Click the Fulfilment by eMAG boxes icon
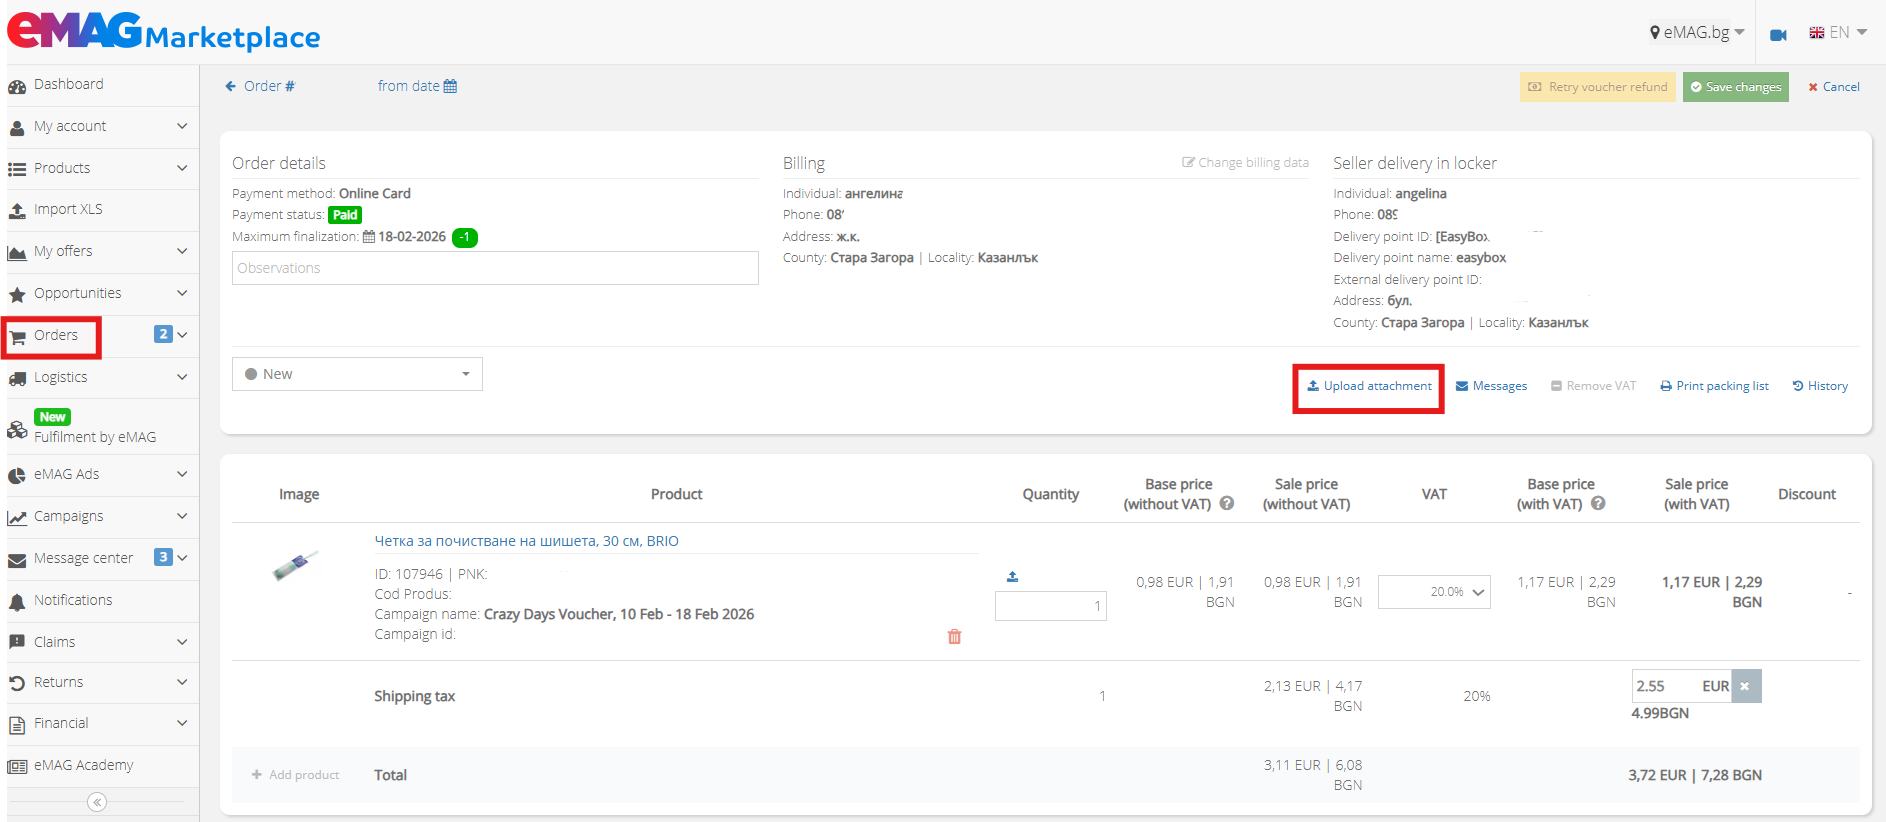This screenshot has height=822, width=1886. pos(17,430)
